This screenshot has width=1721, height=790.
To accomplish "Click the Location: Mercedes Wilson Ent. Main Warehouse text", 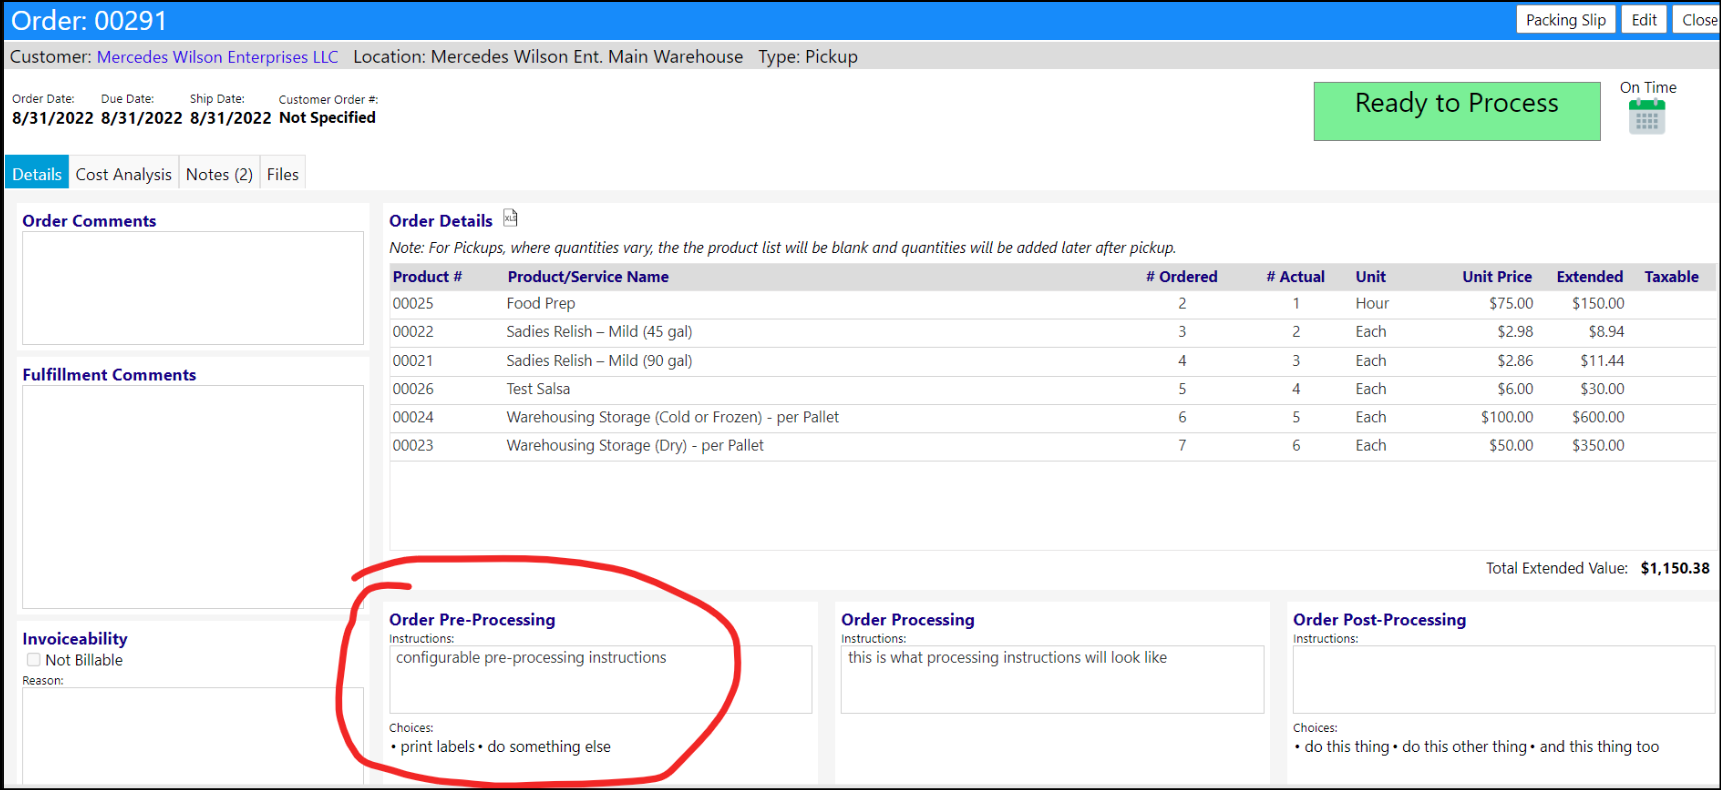I will (x=548, y=57).
